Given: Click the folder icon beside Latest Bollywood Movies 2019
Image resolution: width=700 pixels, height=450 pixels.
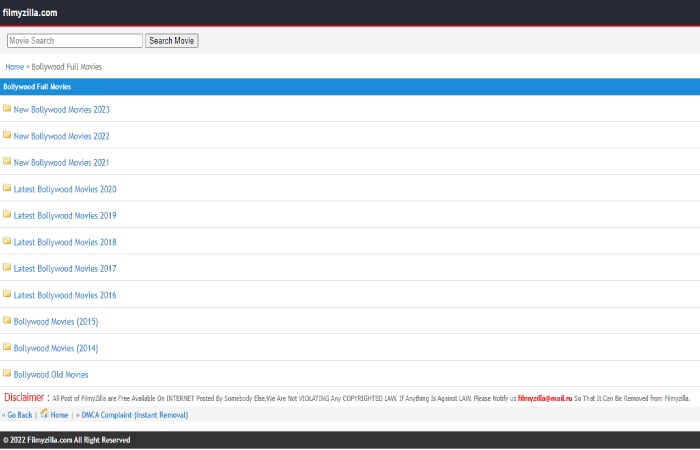Looking at the screenshot, I should point(7,214).
